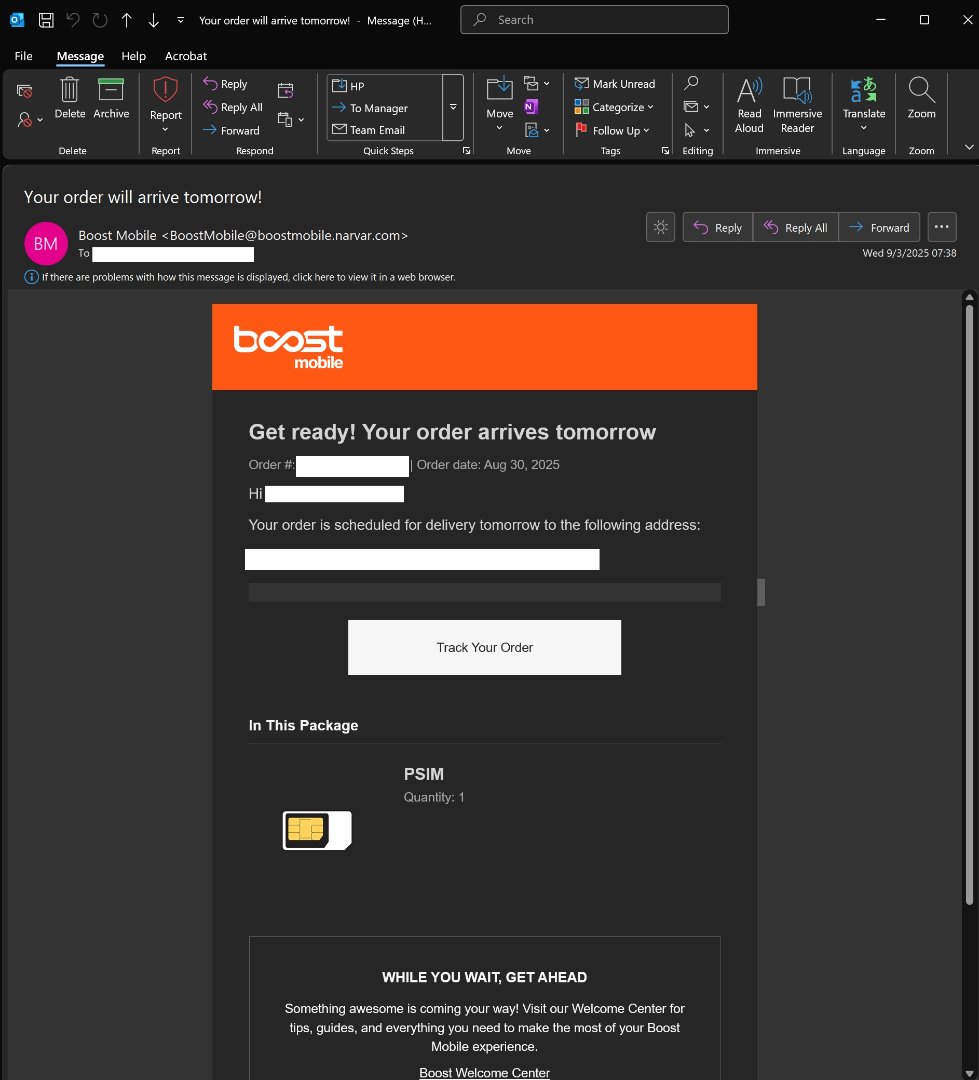
Task: Click the scroll down arrow of message pane
Action: point(969,1073)
